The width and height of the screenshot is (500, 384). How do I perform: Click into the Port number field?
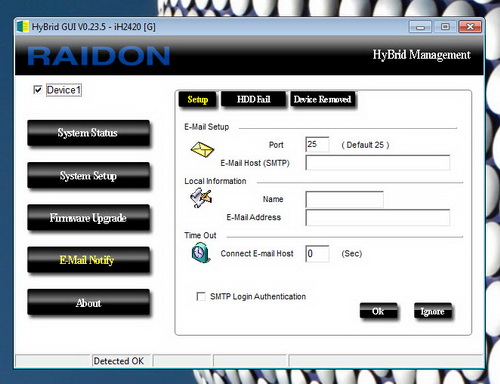pyautogui.click(x=317, y=144)
